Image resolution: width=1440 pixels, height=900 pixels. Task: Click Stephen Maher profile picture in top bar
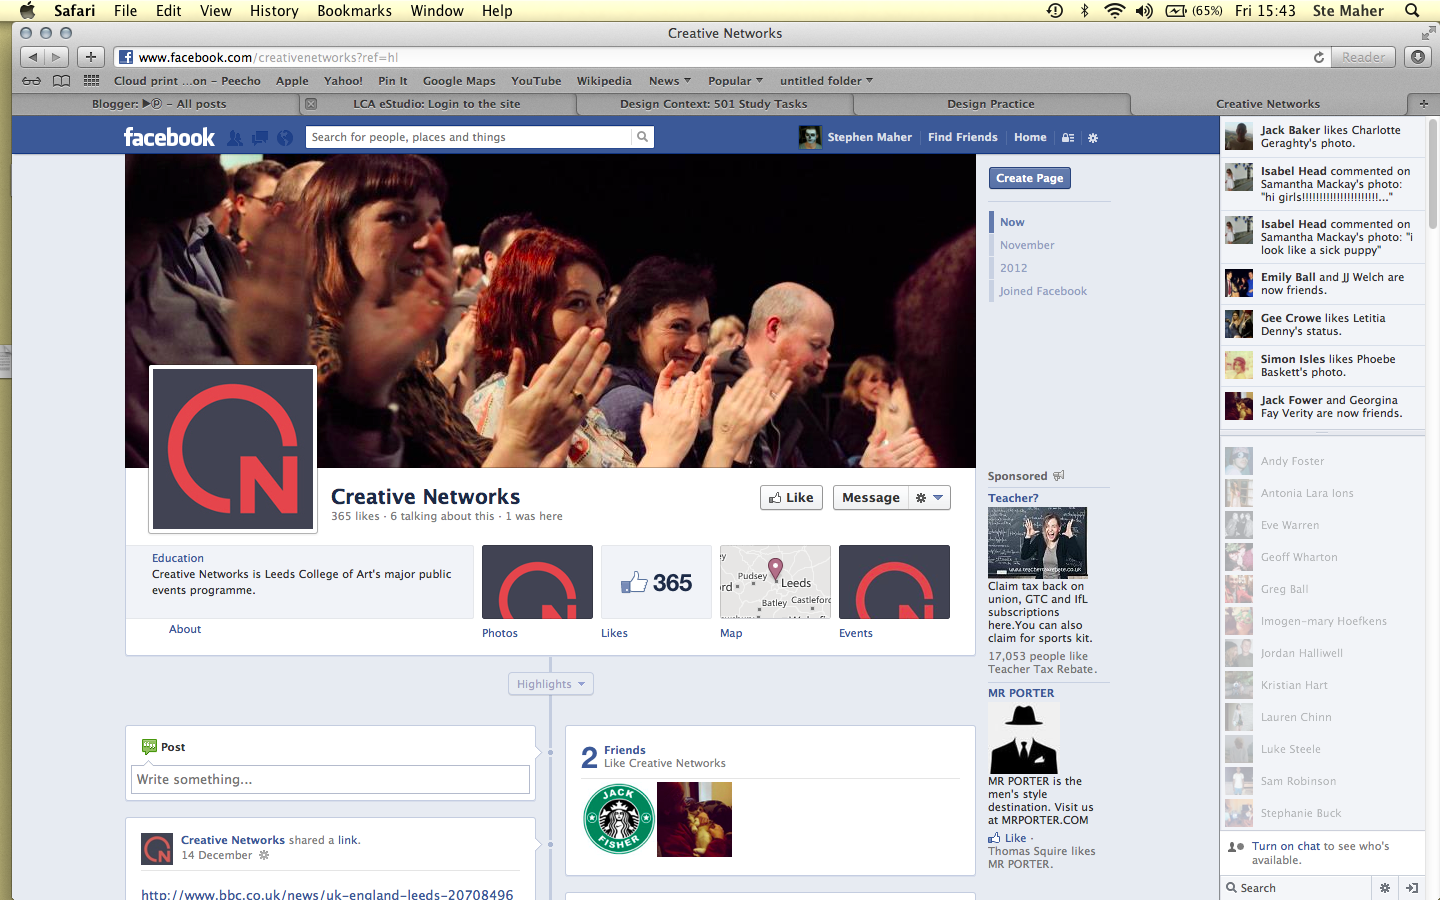coord(810,137)
